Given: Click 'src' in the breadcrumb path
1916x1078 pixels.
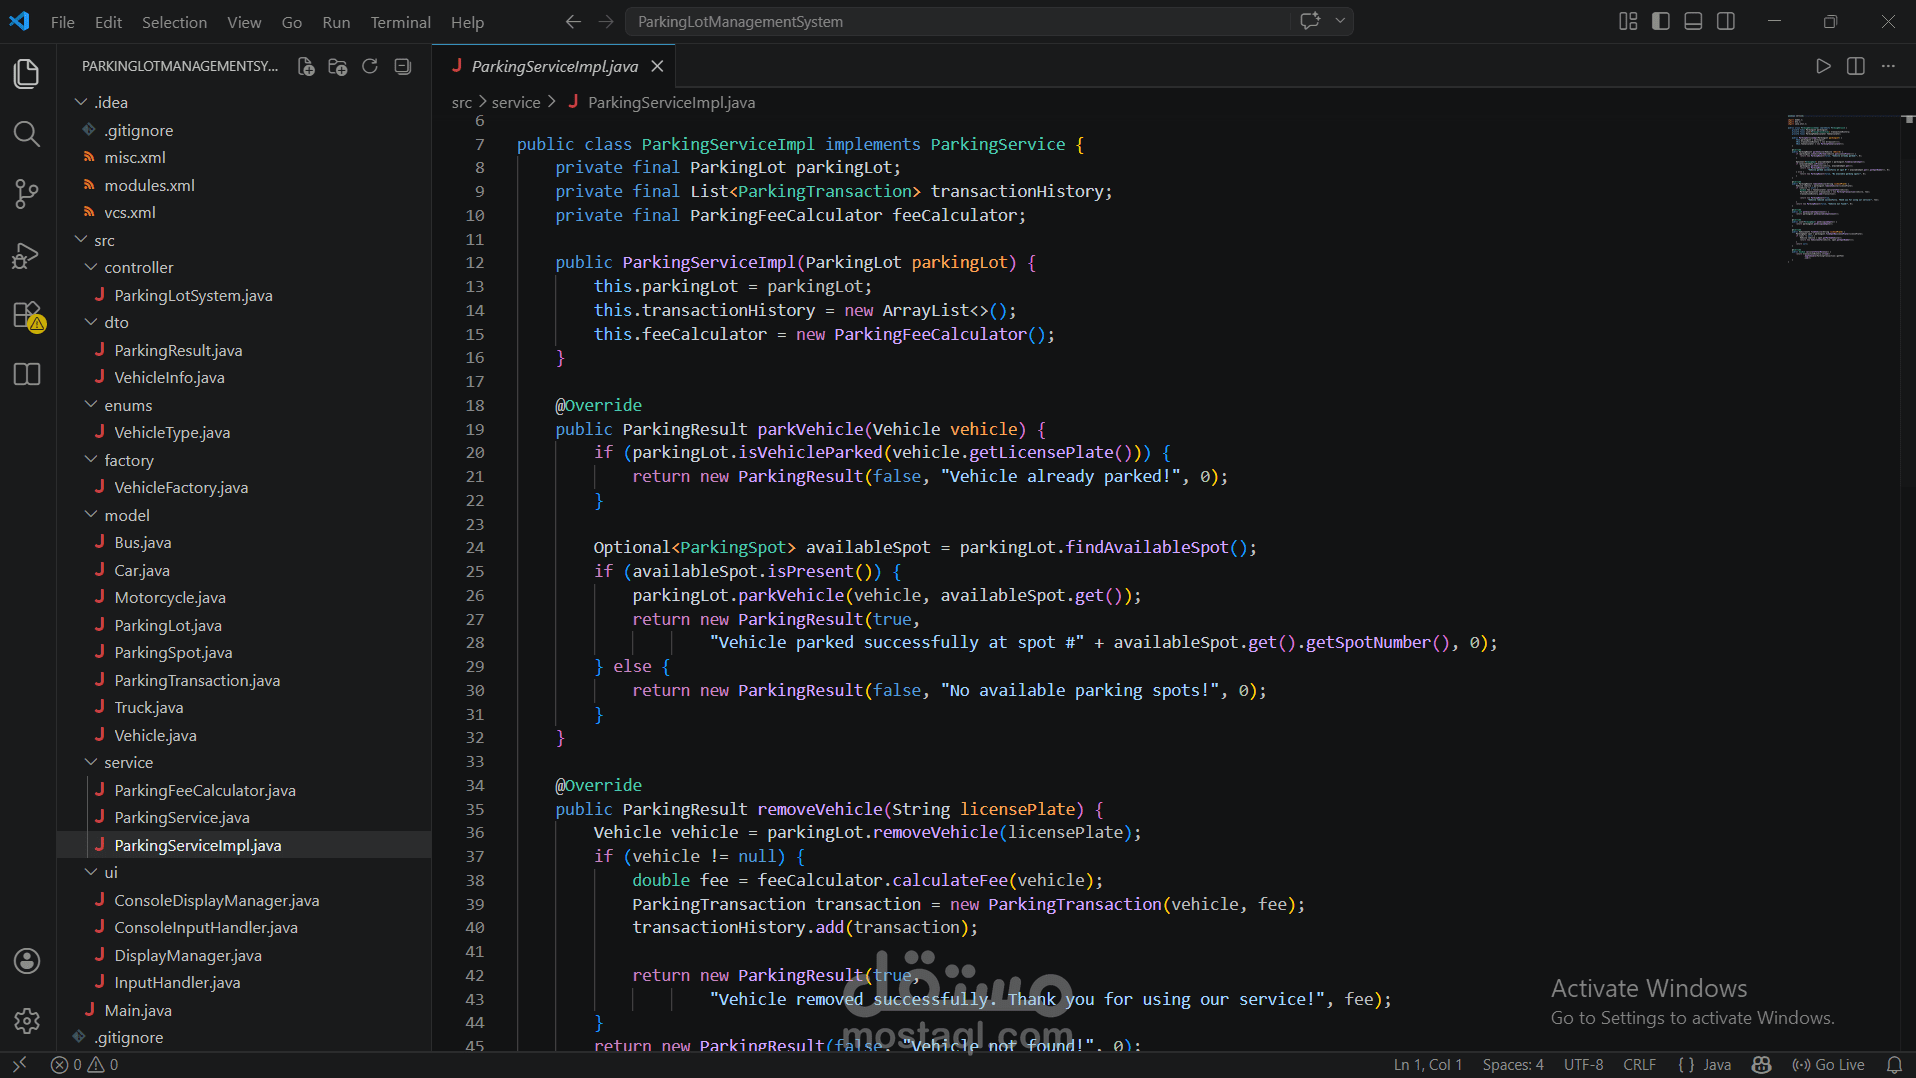Looking at the screenshot, I should click(461, 102).
